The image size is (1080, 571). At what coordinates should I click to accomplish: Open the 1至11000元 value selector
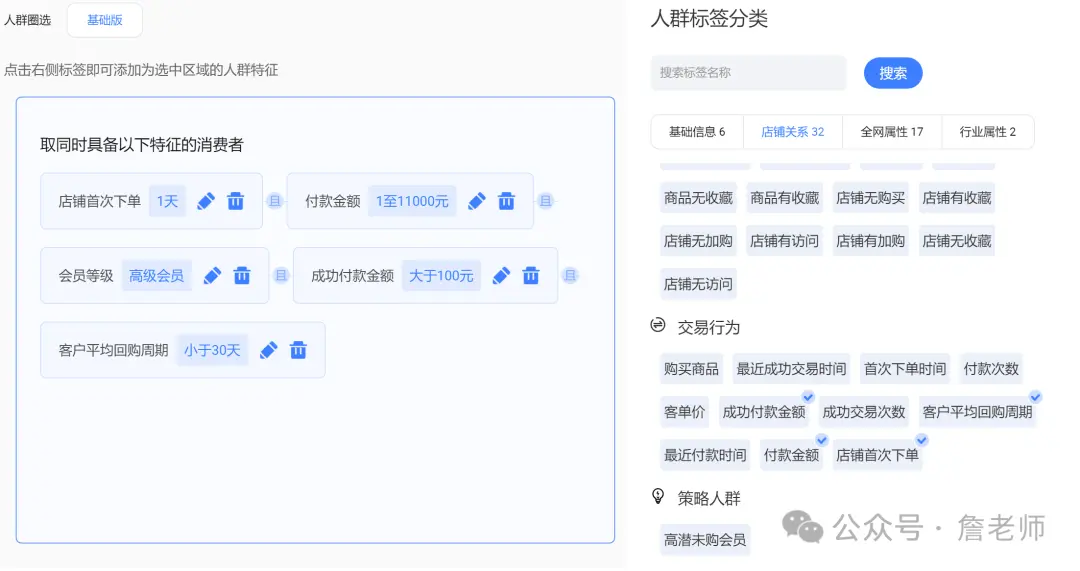412,201
